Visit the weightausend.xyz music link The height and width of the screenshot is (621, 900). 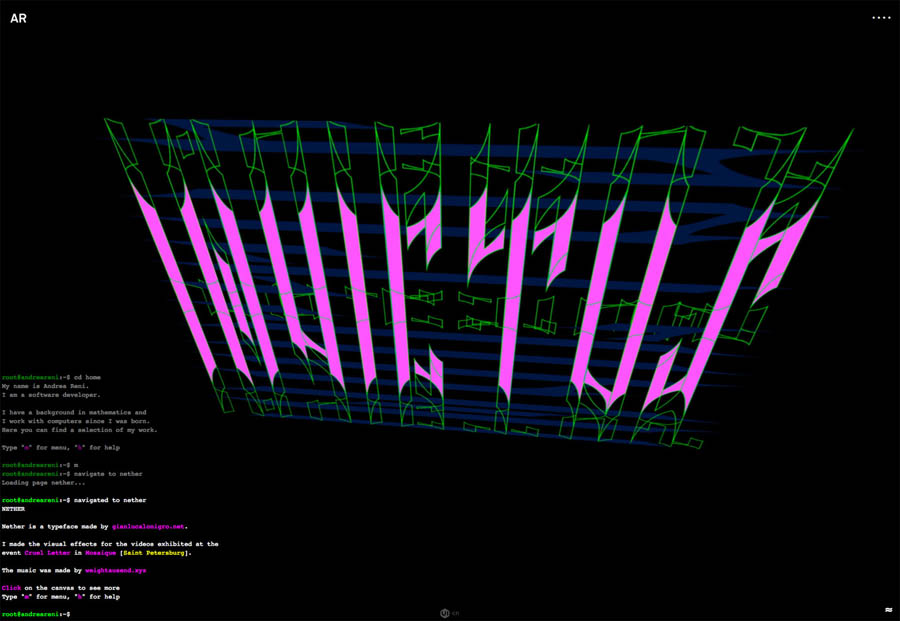[x=116, y=570]
